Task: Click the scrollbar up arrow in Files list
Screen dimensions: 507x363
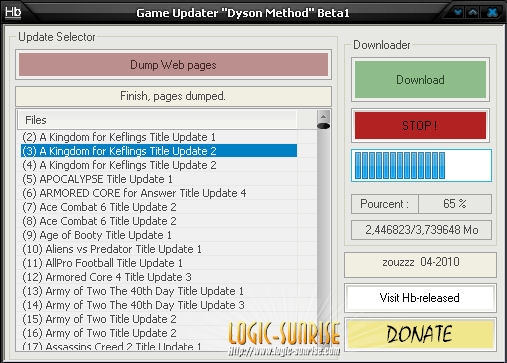Action: [323, 116]
